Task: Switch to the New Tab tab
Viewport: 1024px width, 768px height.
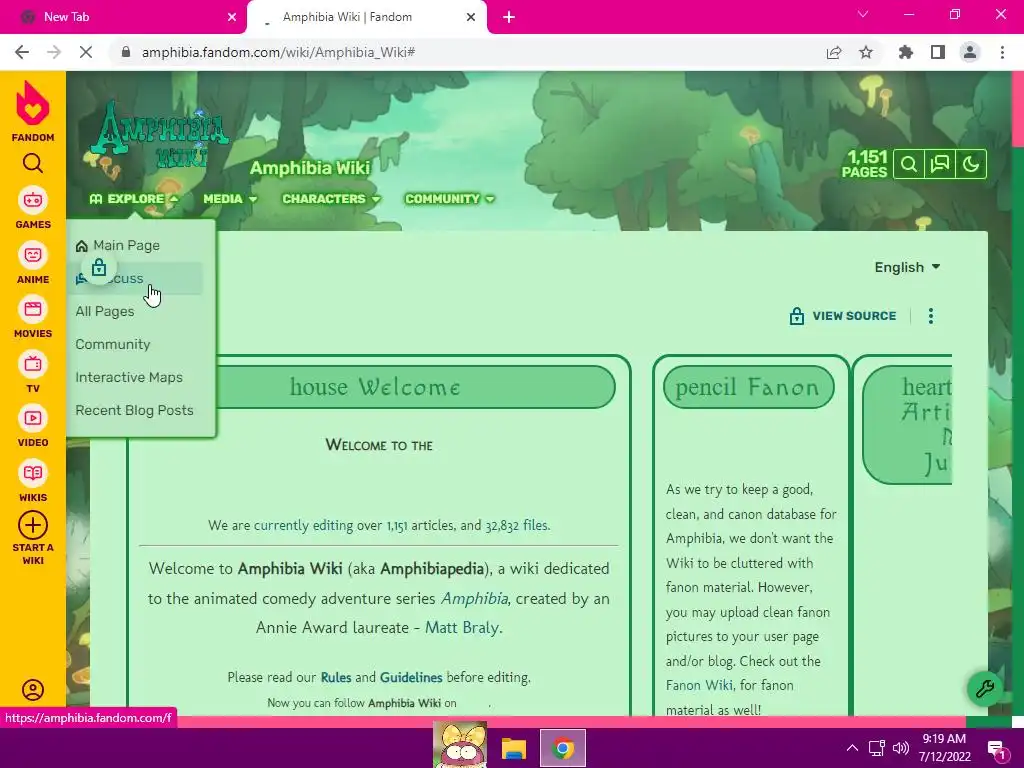Action: click(122, 17)
